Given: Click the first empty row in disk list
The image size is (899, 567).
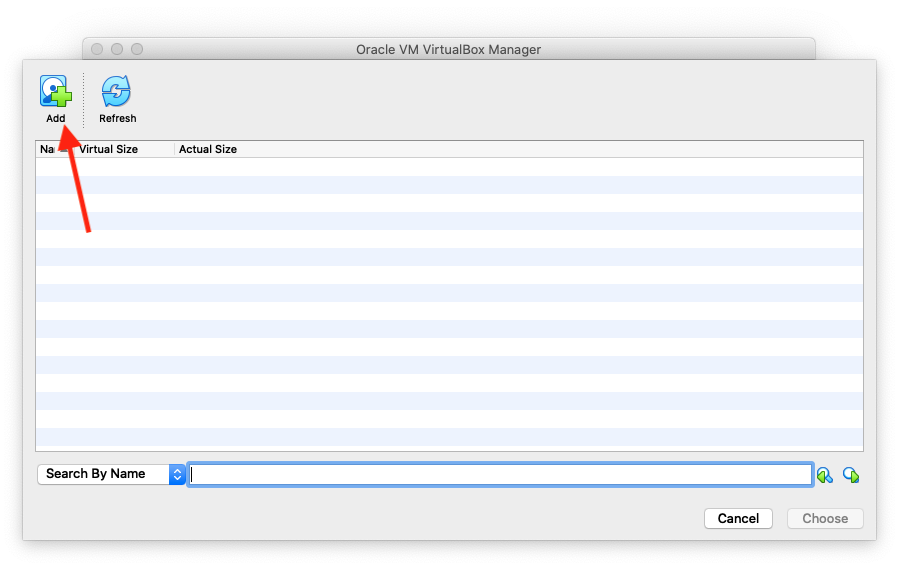Looking at the screenshot, I should click(x=449, y=167).
